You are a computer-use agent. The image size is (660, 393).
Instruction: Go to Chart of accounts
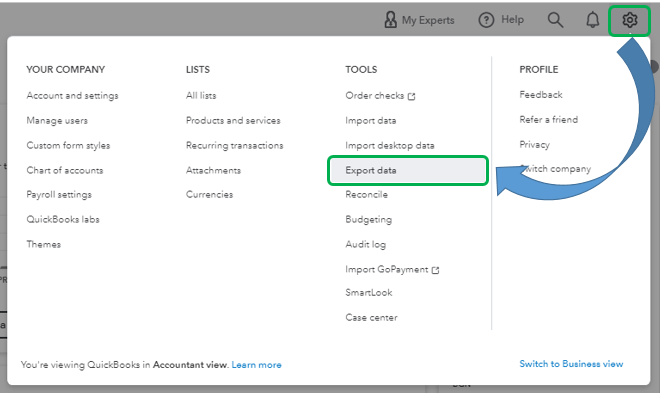[x=65, y=170]
